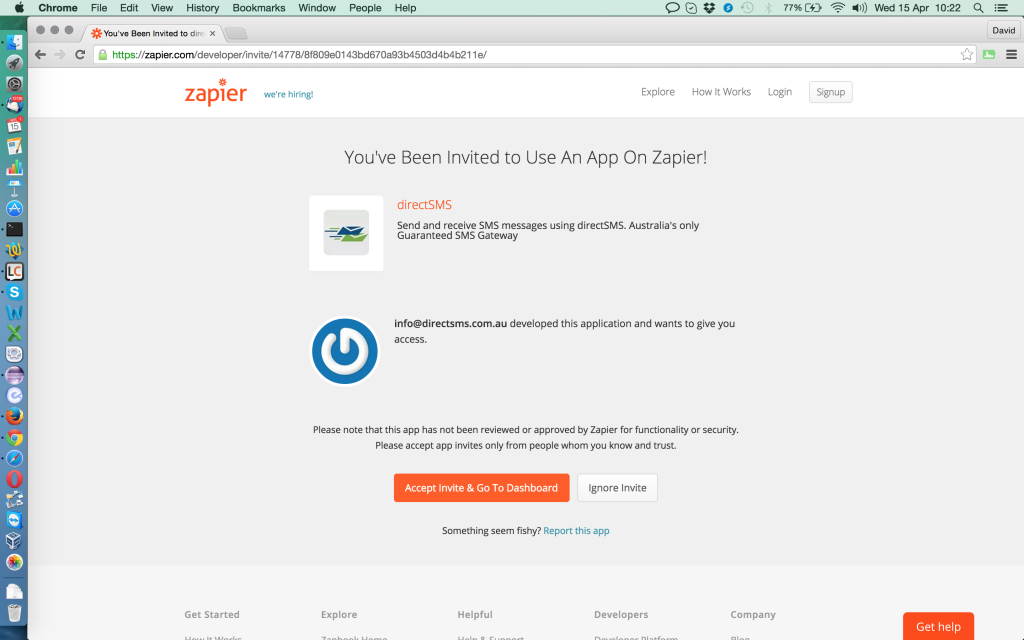Open the View menu
Screen dimensions: 1024x640
[x=162, y=8]
